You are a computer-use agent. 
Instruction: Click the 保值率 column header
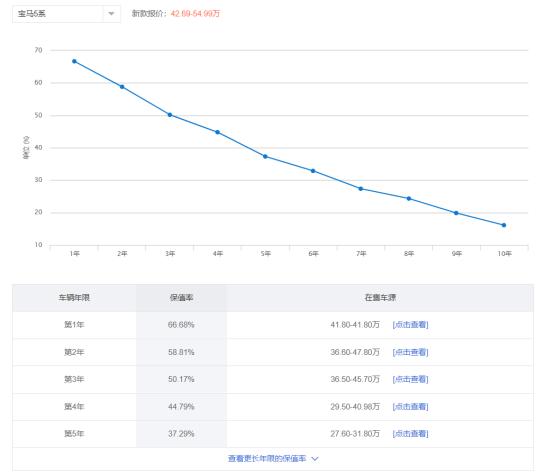click(181, 298)
